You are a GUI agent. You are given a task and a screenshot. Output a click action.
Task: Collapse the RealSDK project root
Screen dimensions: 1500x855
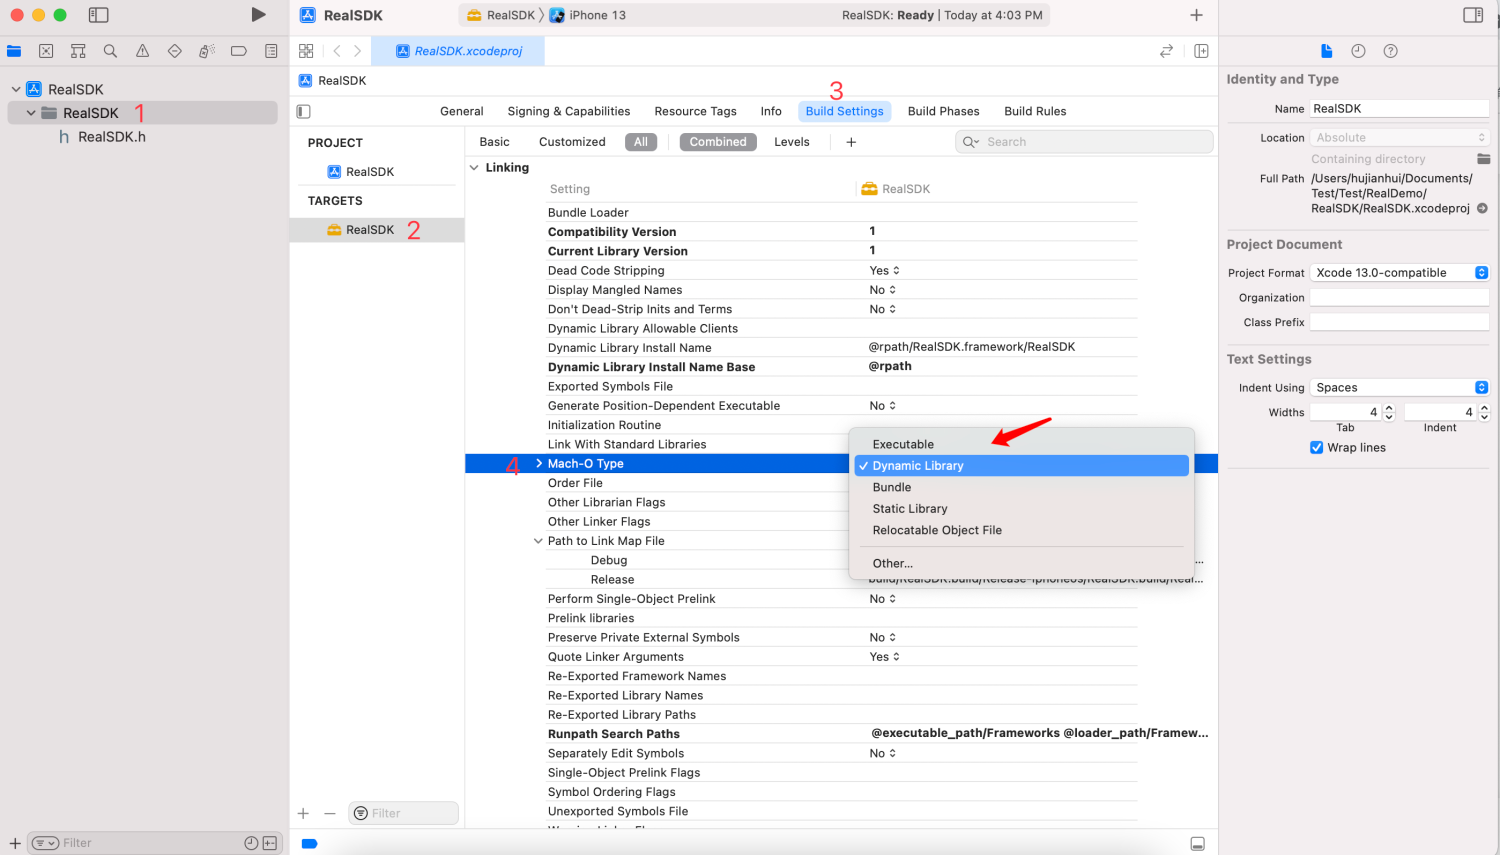[x=16, y=89]
